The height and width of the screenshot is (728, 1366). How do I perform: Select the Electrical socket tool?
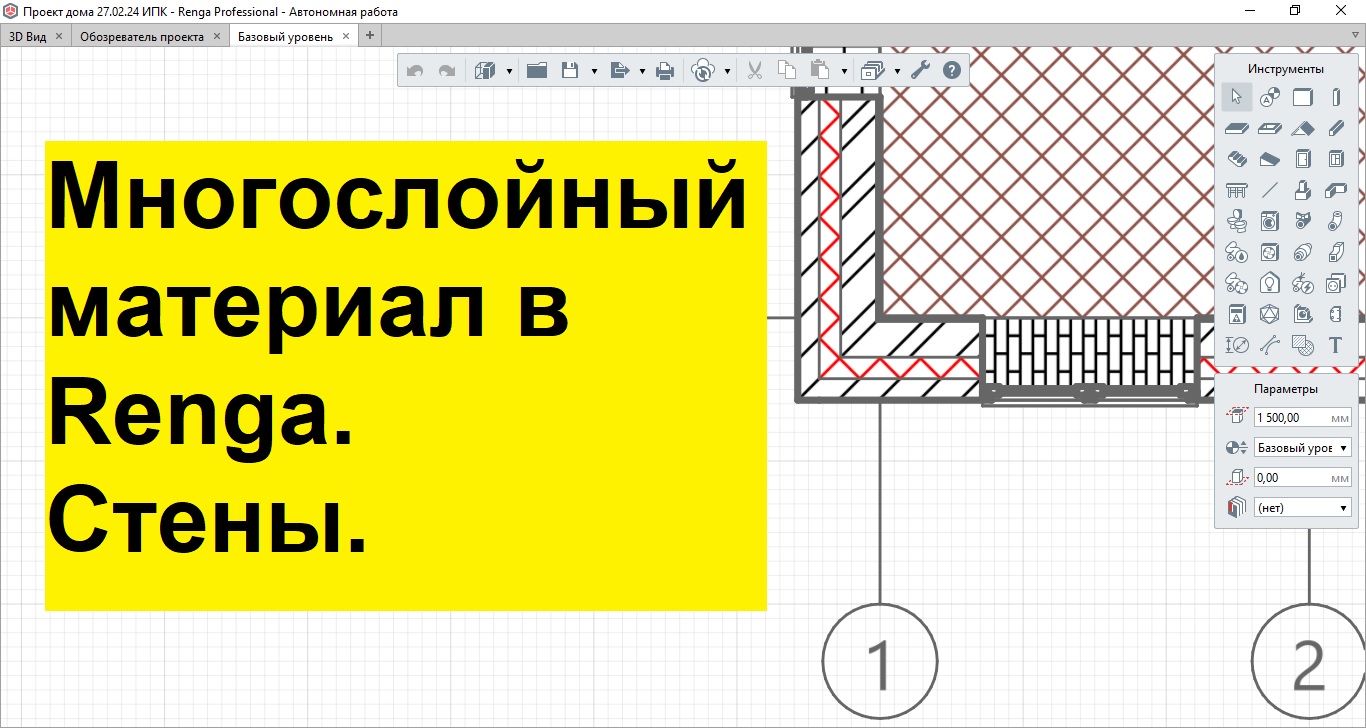1335,283
